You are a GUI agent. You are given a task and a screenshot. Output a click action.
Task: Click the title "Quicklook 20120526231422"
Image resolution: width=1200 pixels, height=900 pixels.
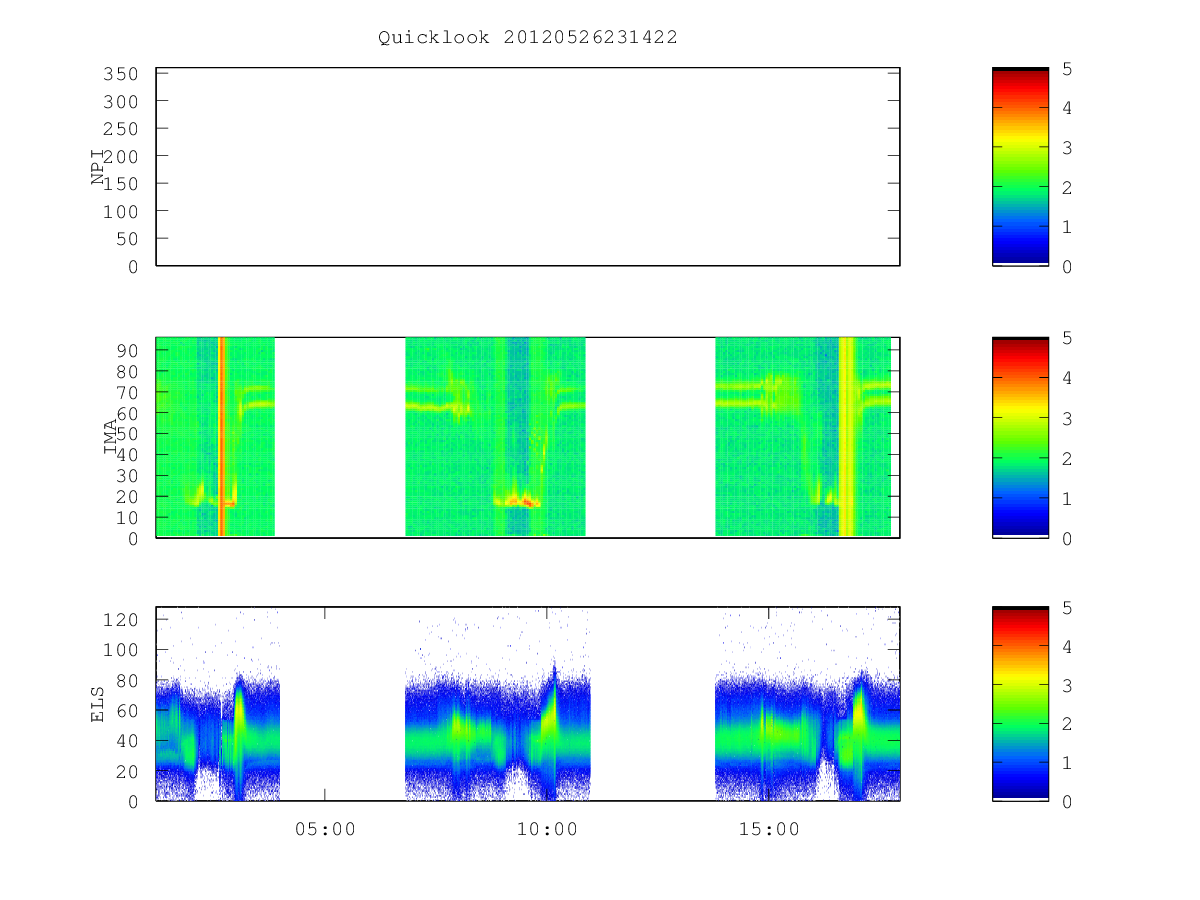[x=528, y=38]
